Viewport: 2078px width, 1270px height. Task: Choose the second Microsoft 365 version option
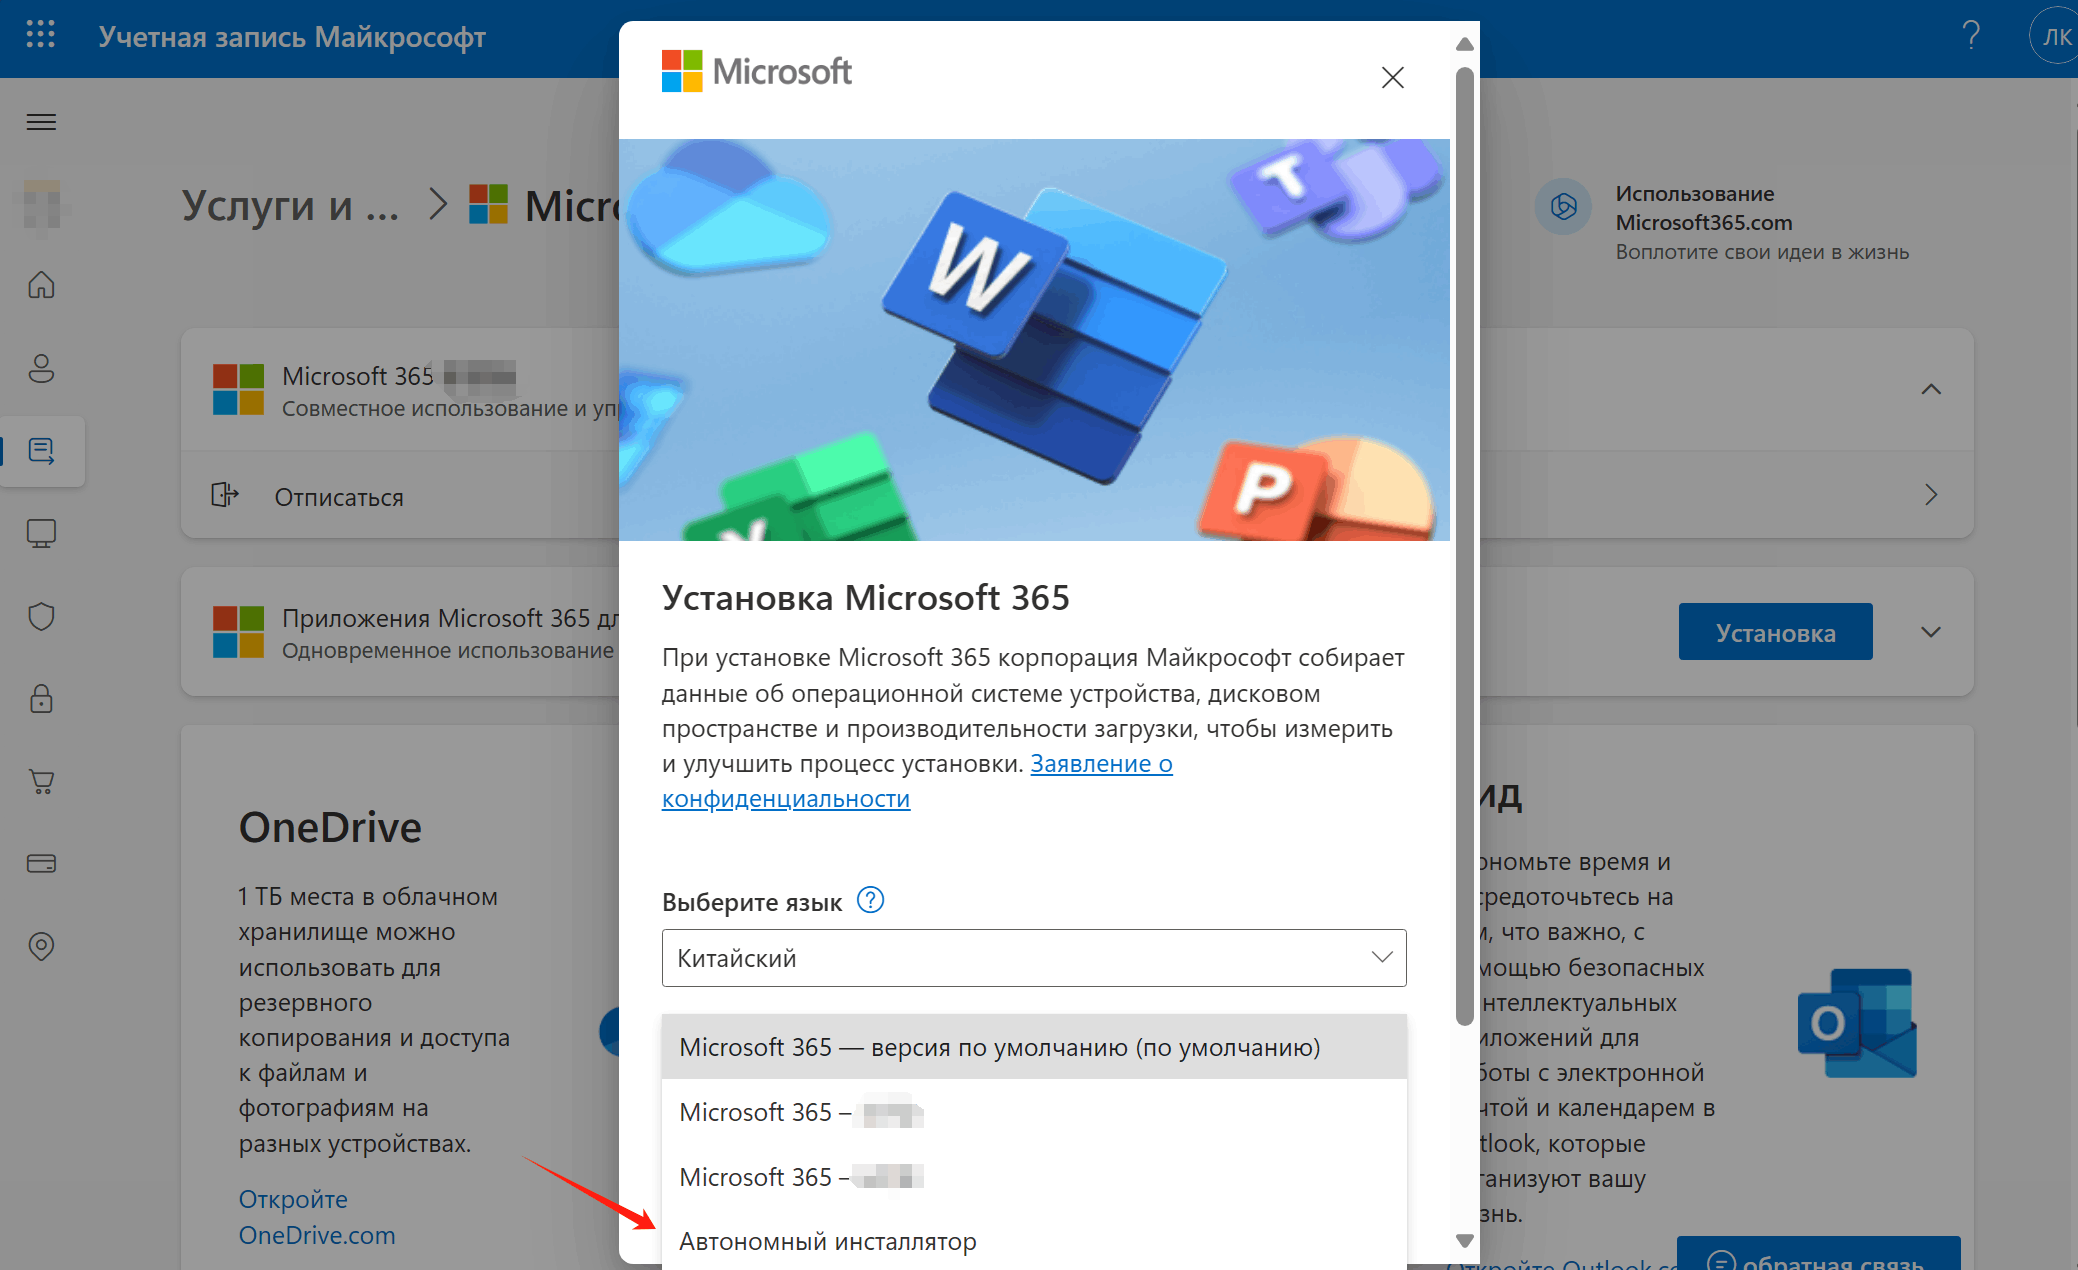(1034, 1112)
